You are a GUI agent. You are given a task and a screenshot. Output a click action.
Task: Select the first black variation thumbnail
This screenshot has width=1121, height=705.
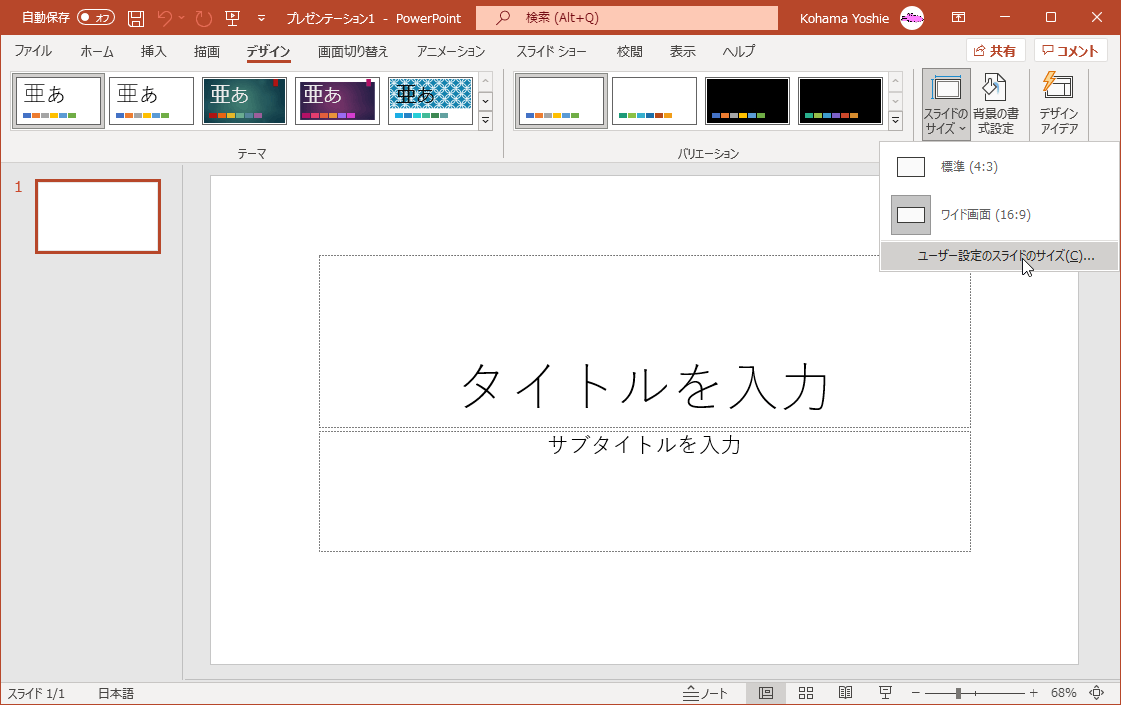click(x=747, y=101)
